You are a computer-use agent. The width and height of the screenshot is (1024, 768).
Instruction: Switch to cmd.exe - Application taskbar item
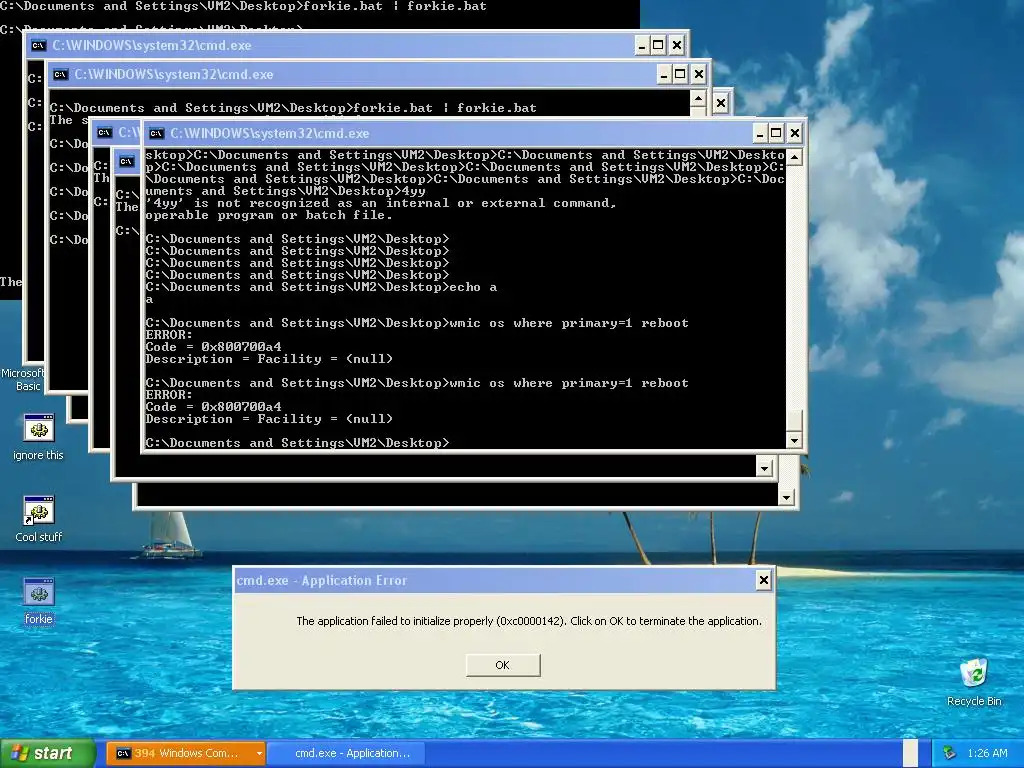(346, 753)
